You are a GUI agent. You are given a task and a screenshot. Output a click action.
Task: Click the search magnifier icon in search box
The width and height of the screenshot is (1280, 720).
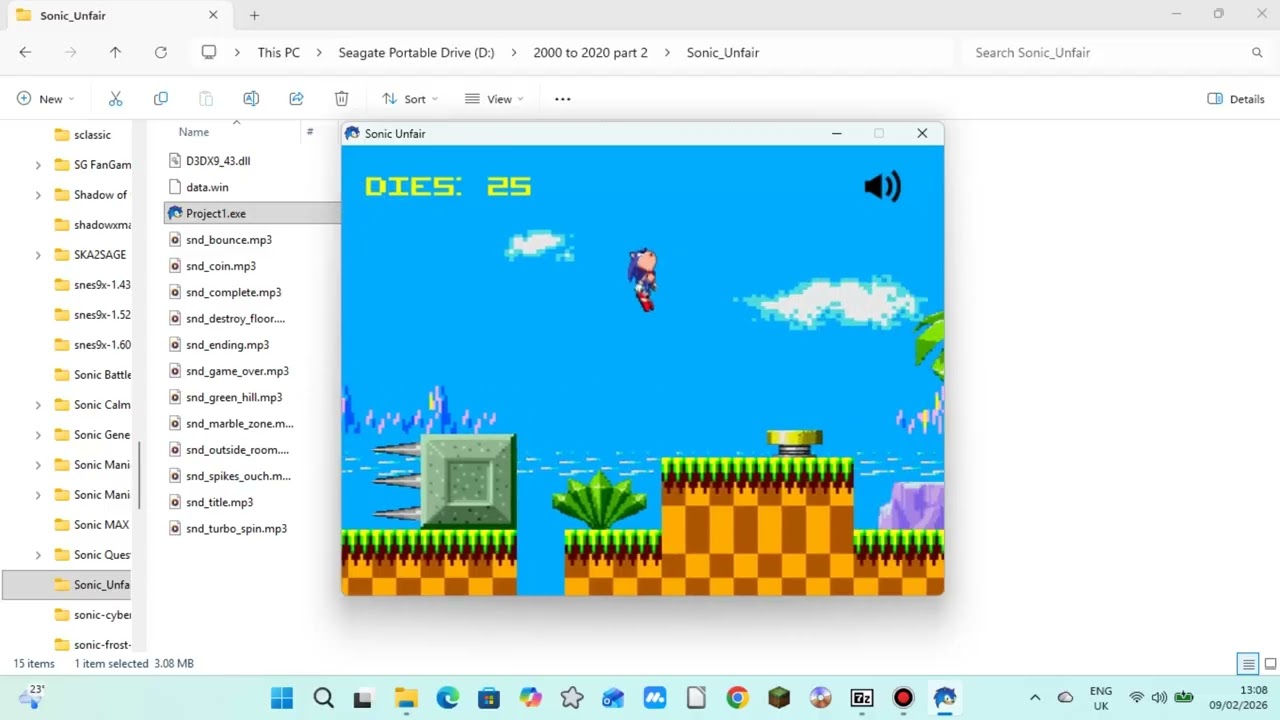(x=1257, y=52)
